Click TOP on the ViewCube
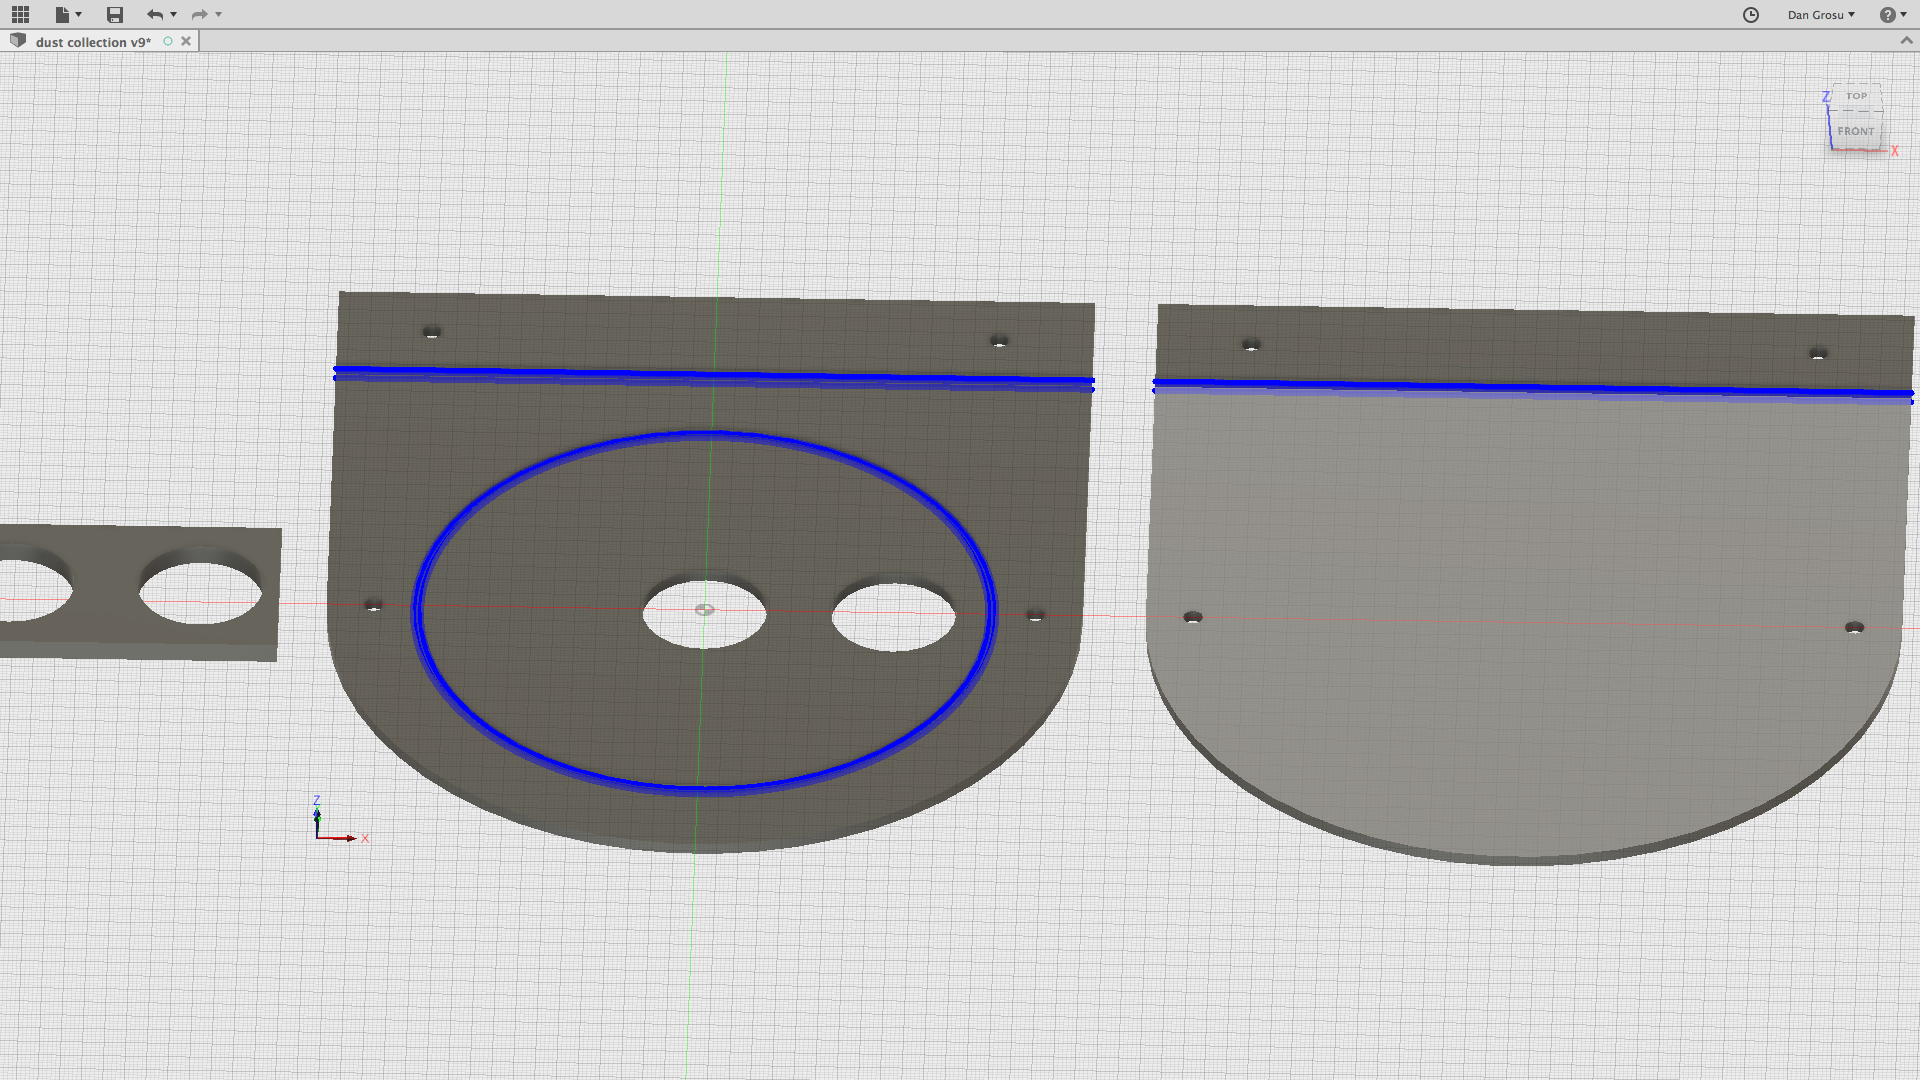Screen dimensions: 1920x1080 click(1858, 96)
